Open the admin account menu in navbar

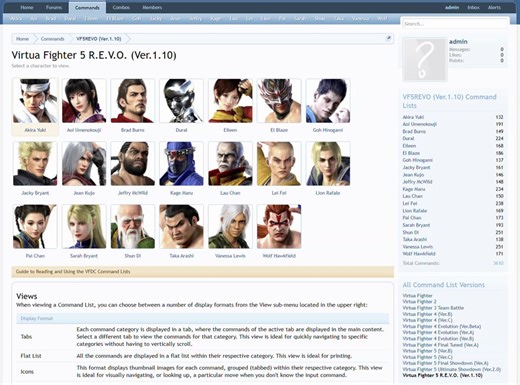(x=452, y=7)
